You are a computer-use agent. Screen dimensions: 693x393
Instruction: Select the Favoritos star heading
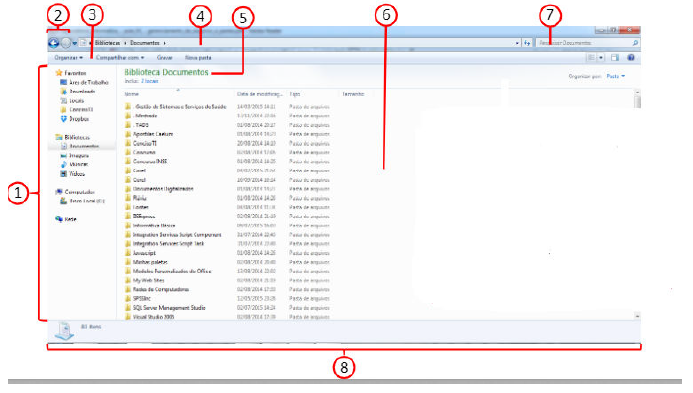pyautogui.click(x=71, y=73)
